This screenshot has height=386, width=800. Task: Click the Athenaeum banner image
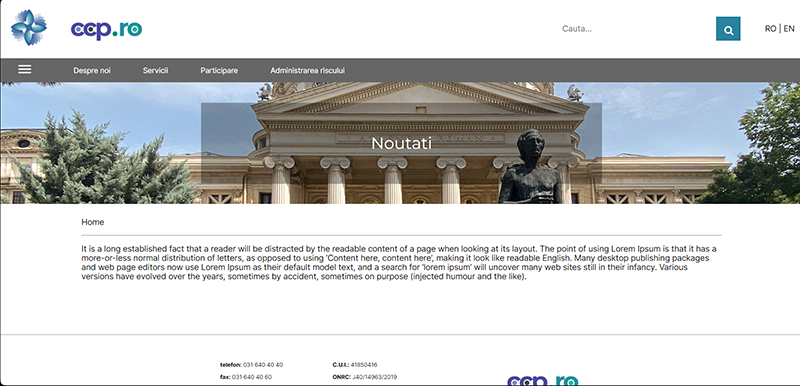point(400,143)
